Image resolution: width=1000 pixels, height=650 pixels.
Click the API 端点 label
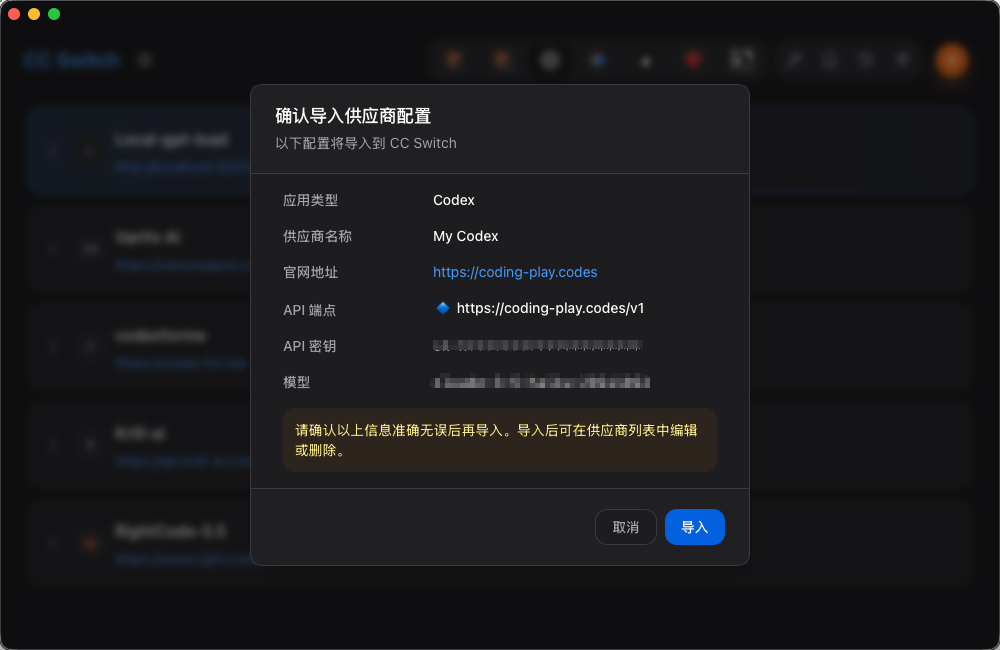[309, 310]
